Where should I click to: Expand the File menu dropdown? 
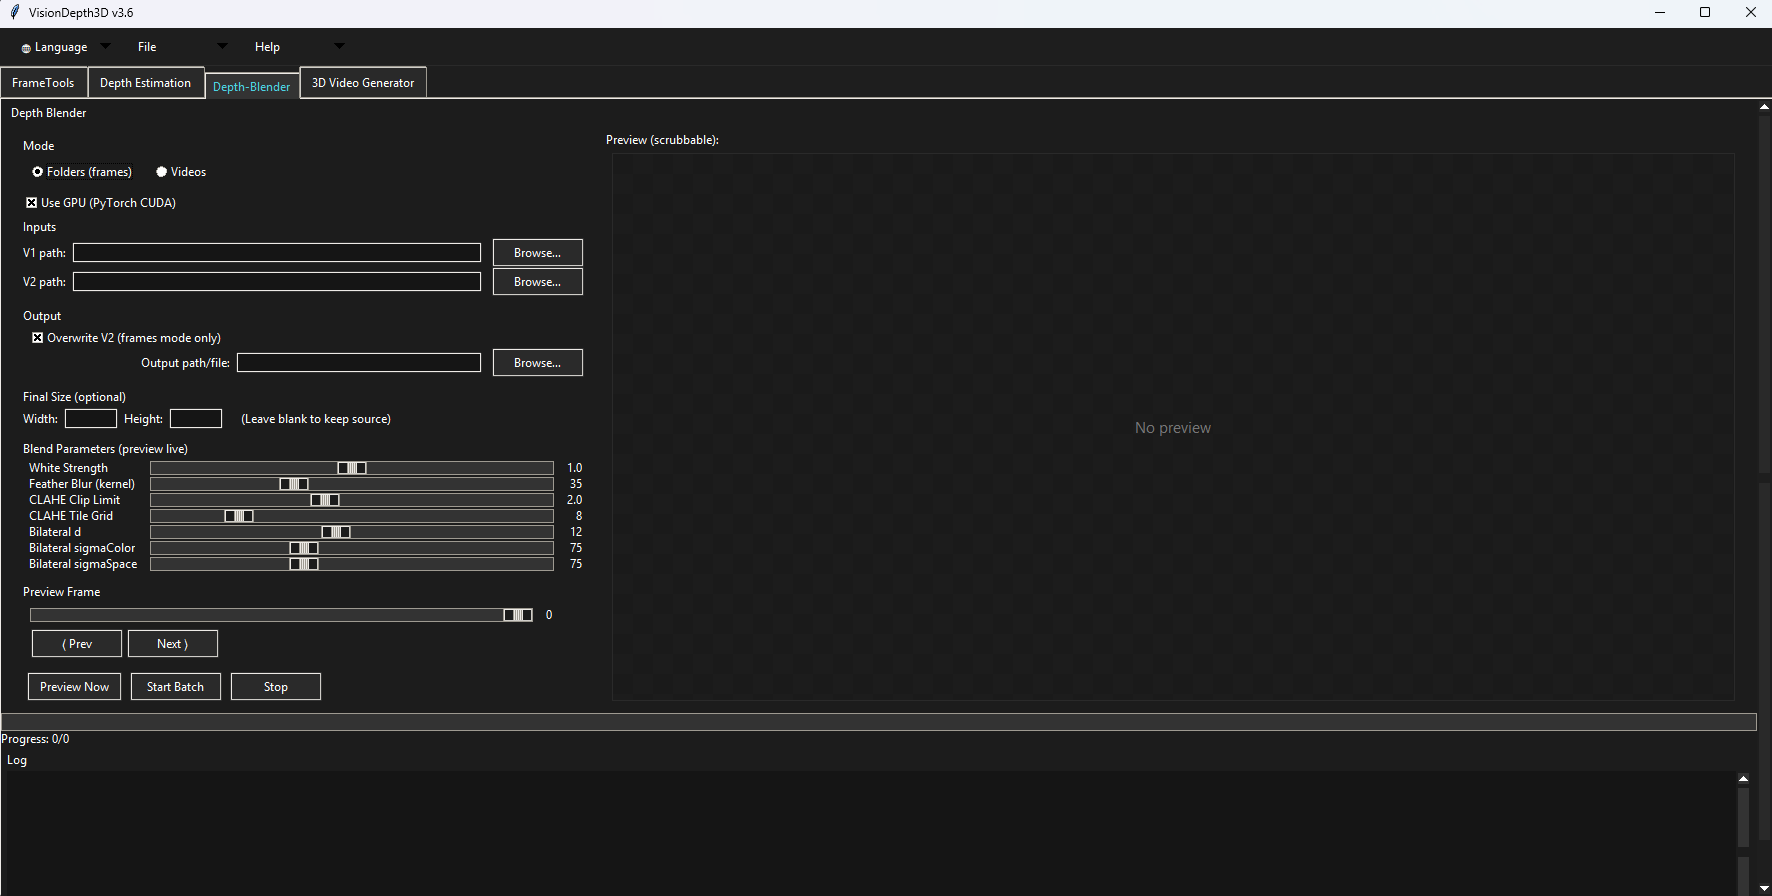pyautogui.click(x=182, y=47)
